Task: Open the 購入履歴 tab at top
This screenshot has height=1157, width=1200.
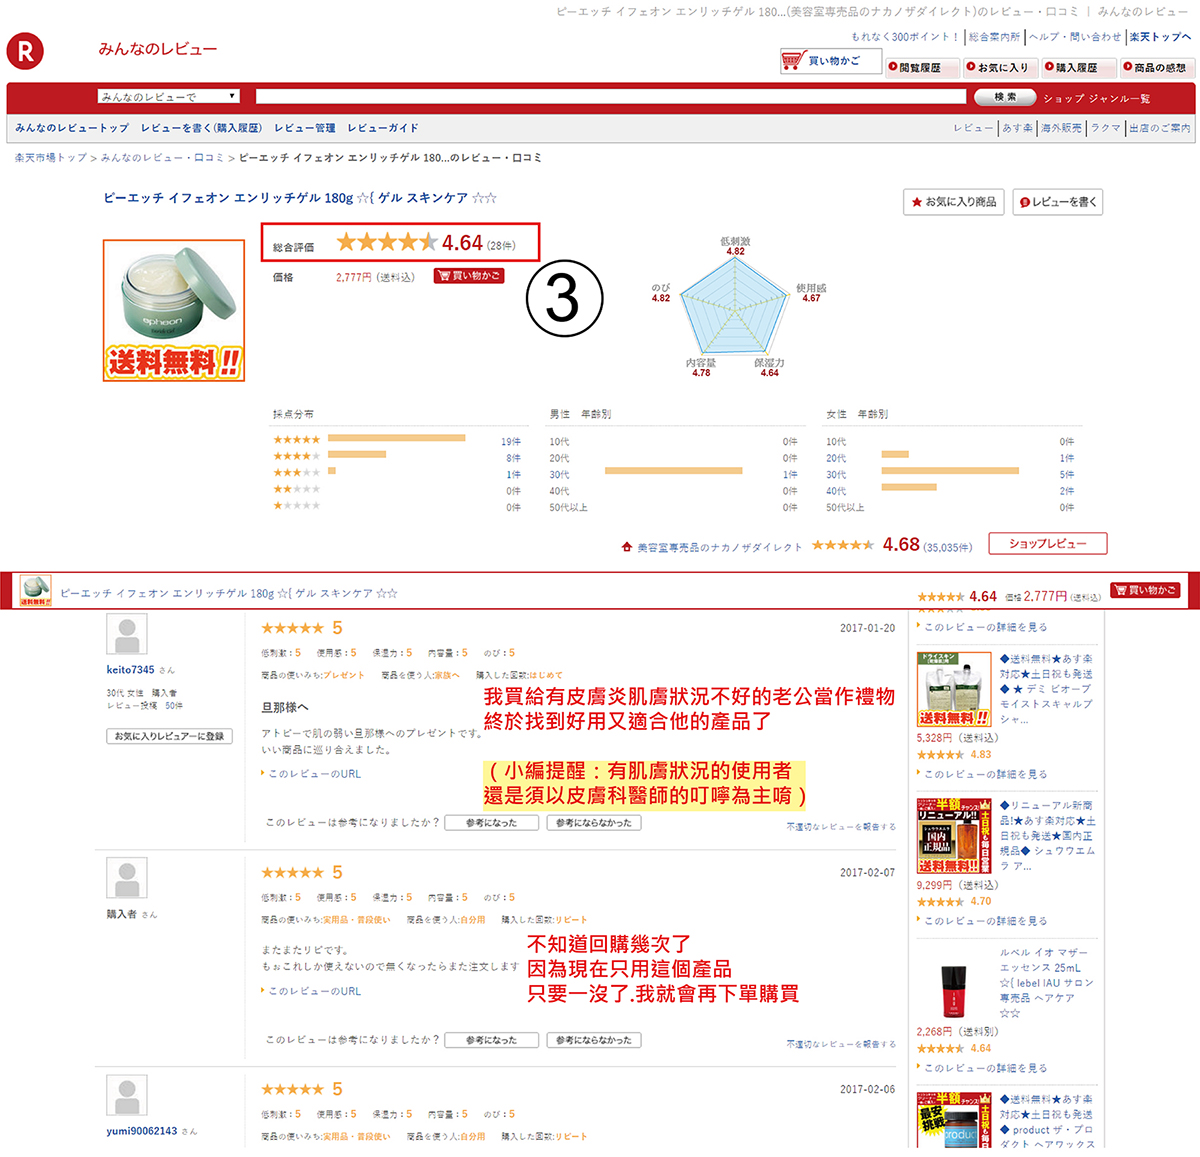Action: coord(1071,68)
